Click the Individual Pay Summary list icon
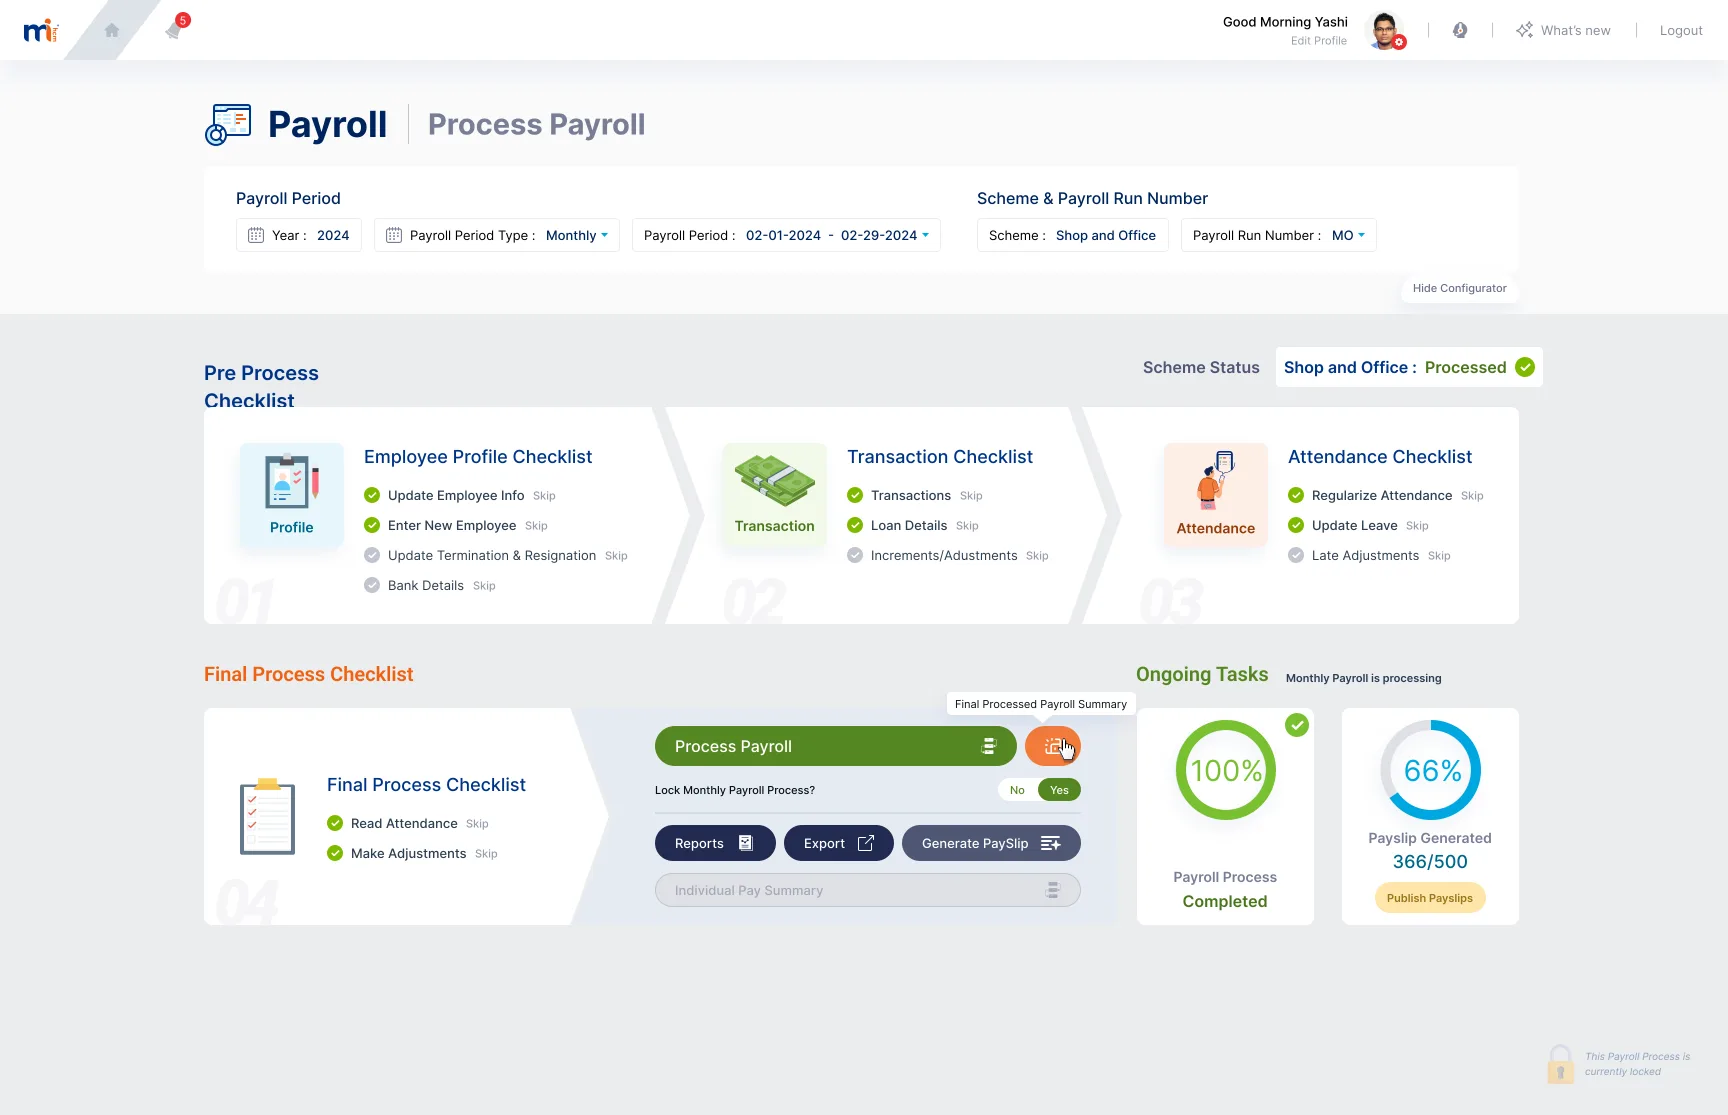This screenshot has height=1115, width=1728. (x=1052, y=890)
